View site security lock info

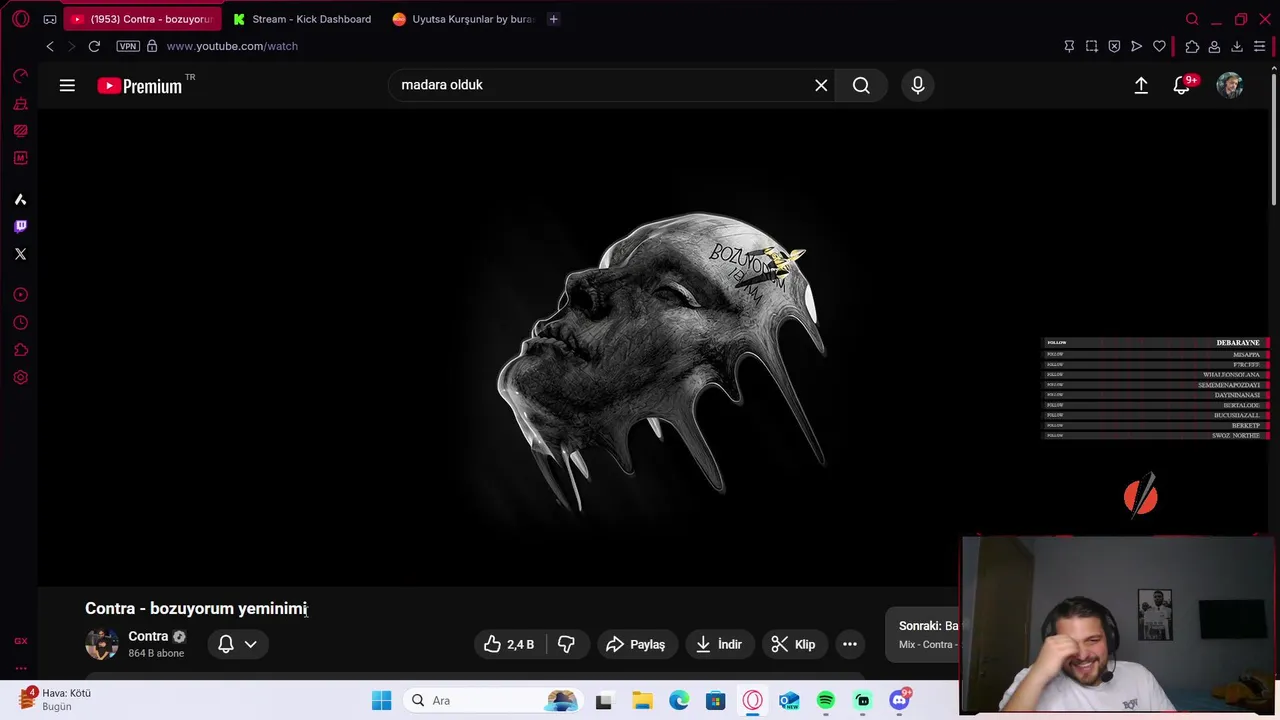[152, 46]
